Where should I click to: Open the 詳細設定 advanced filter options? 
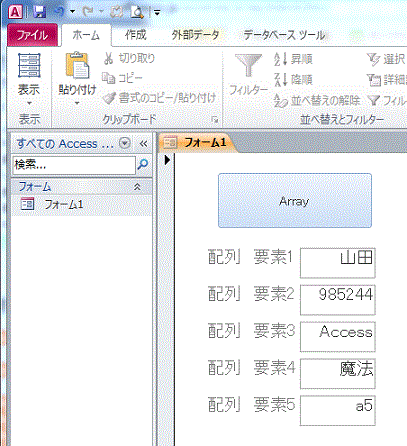click(x=386, y=79)
